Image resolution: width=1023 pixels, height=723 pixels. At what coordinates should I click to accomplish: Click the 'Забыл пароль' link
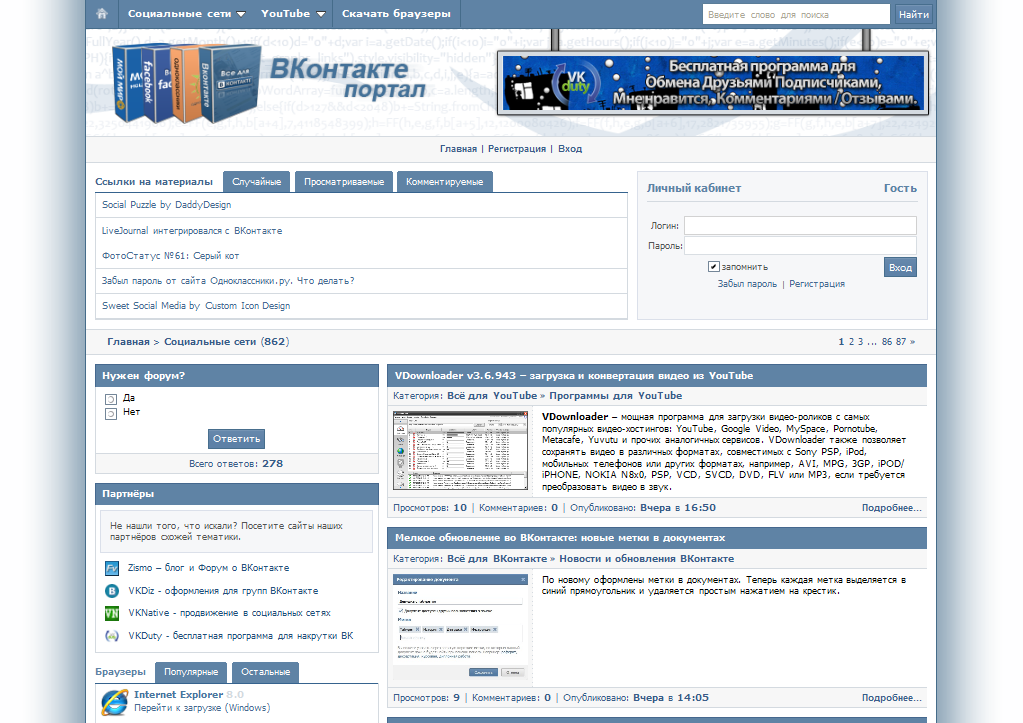pyautogui.click(x=747, y=284)
